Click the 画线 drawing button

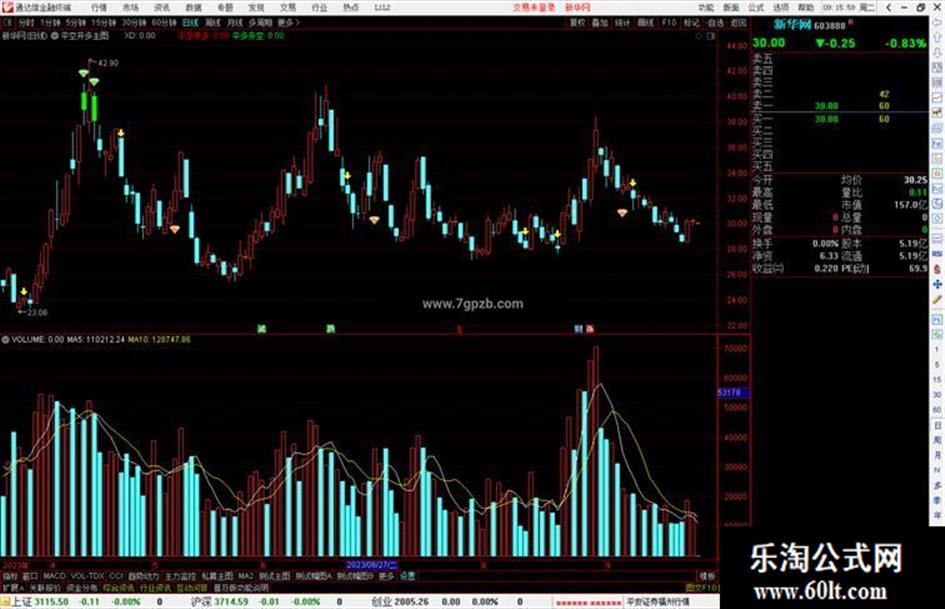tap(645, 22)
